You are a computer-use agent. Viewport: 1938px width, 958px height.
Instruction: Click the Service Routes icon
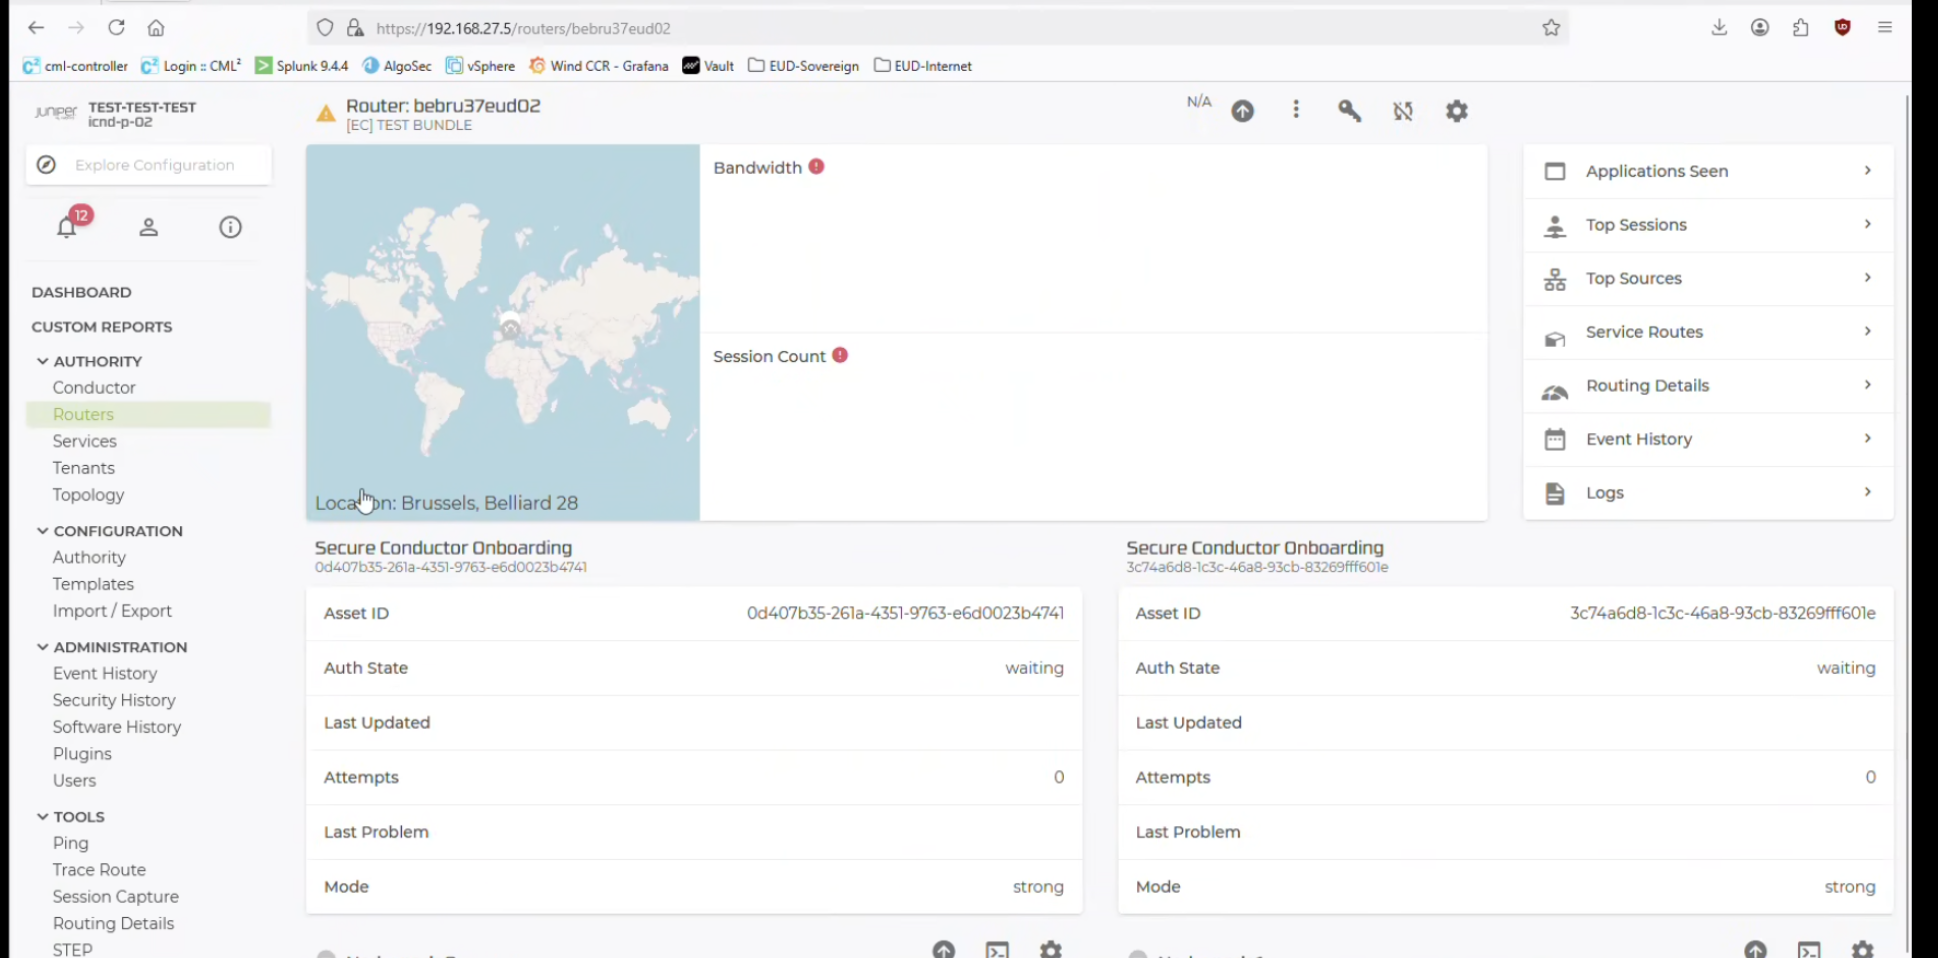click(x=1555, y=339)
